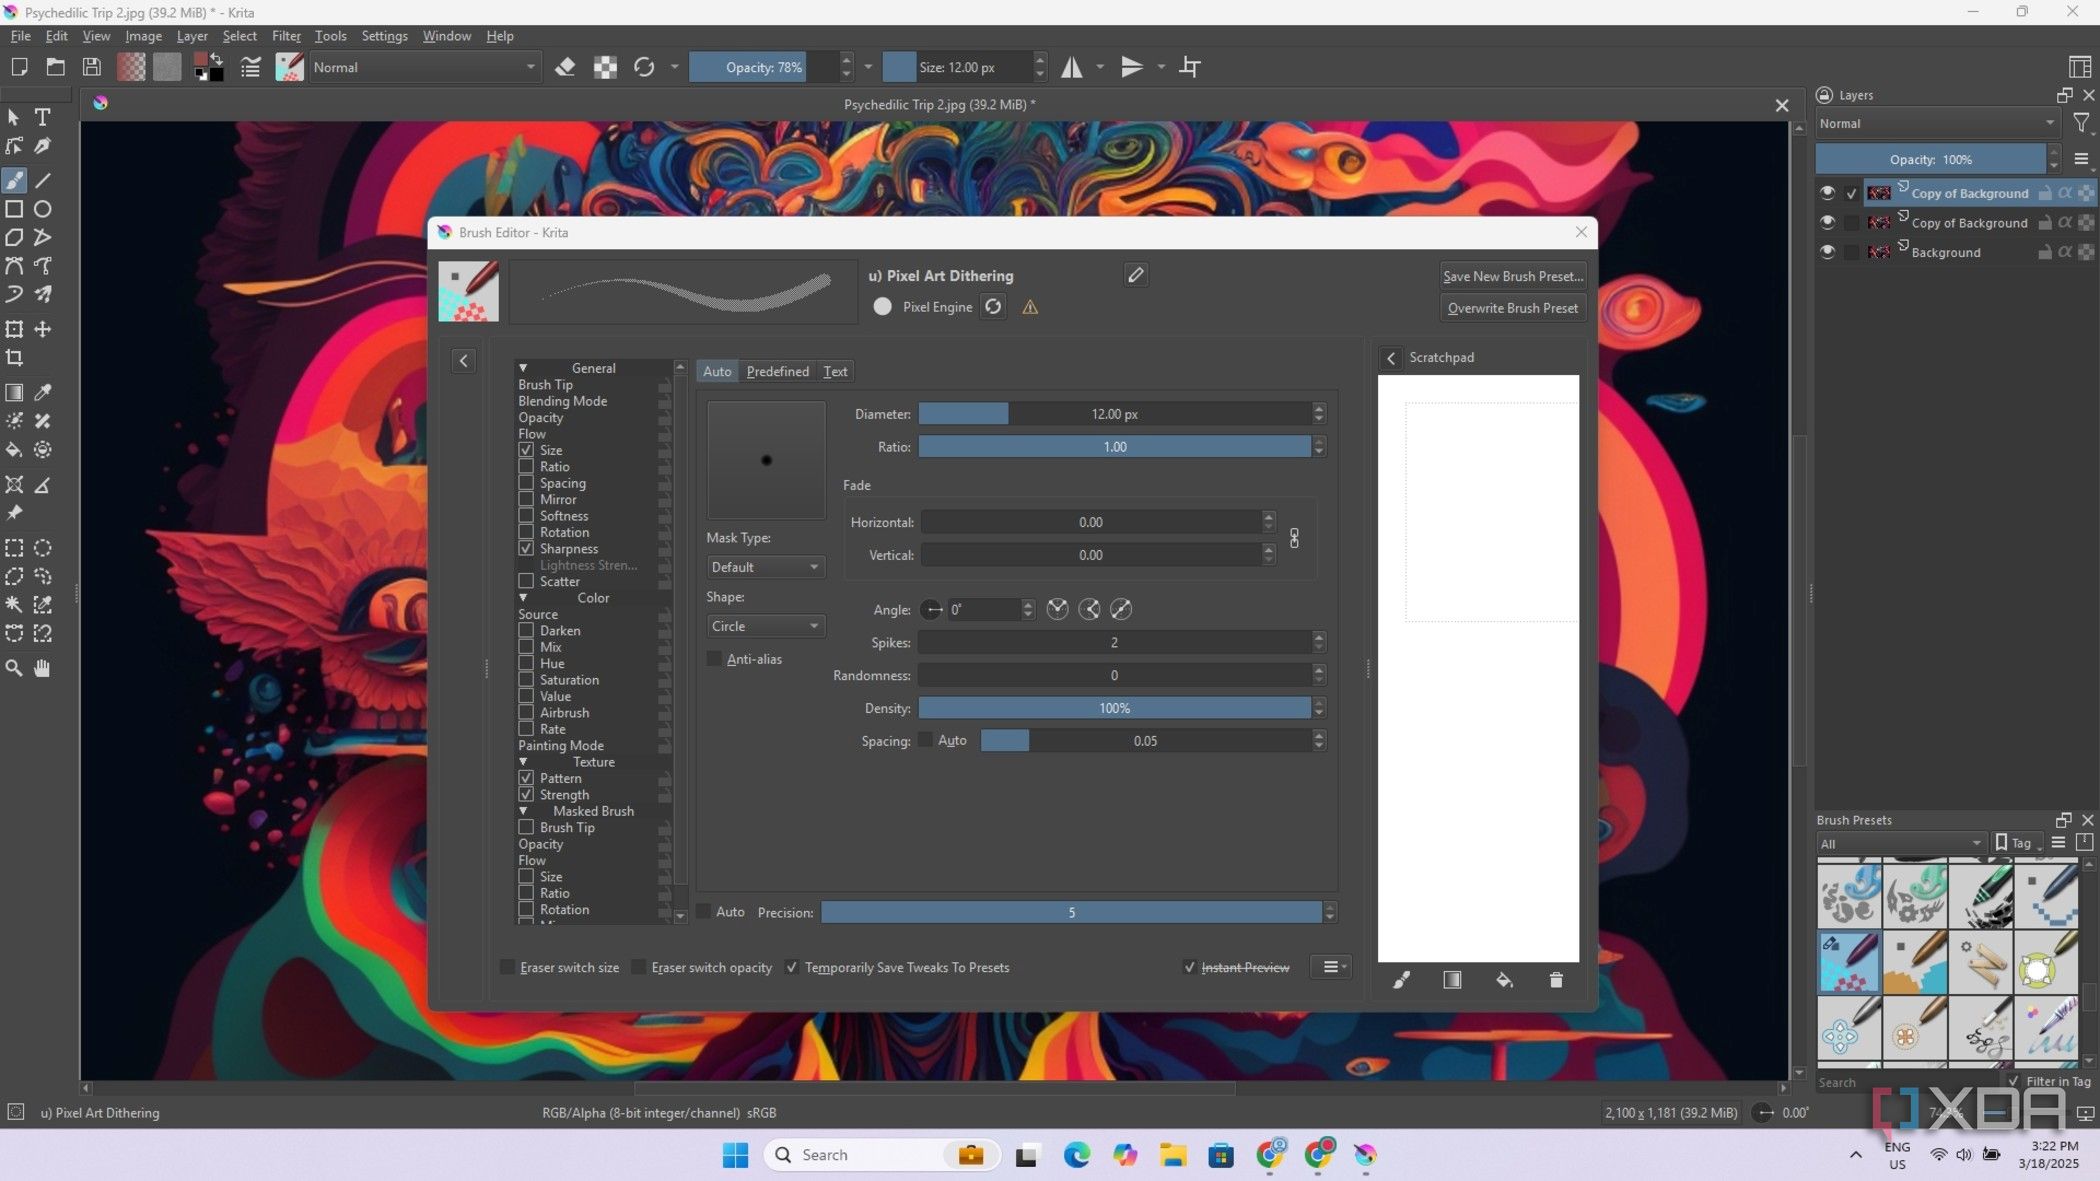Activate the Zoom tool
The width and height of the screenshot is (2100, 1181).
tap(14, 668)
